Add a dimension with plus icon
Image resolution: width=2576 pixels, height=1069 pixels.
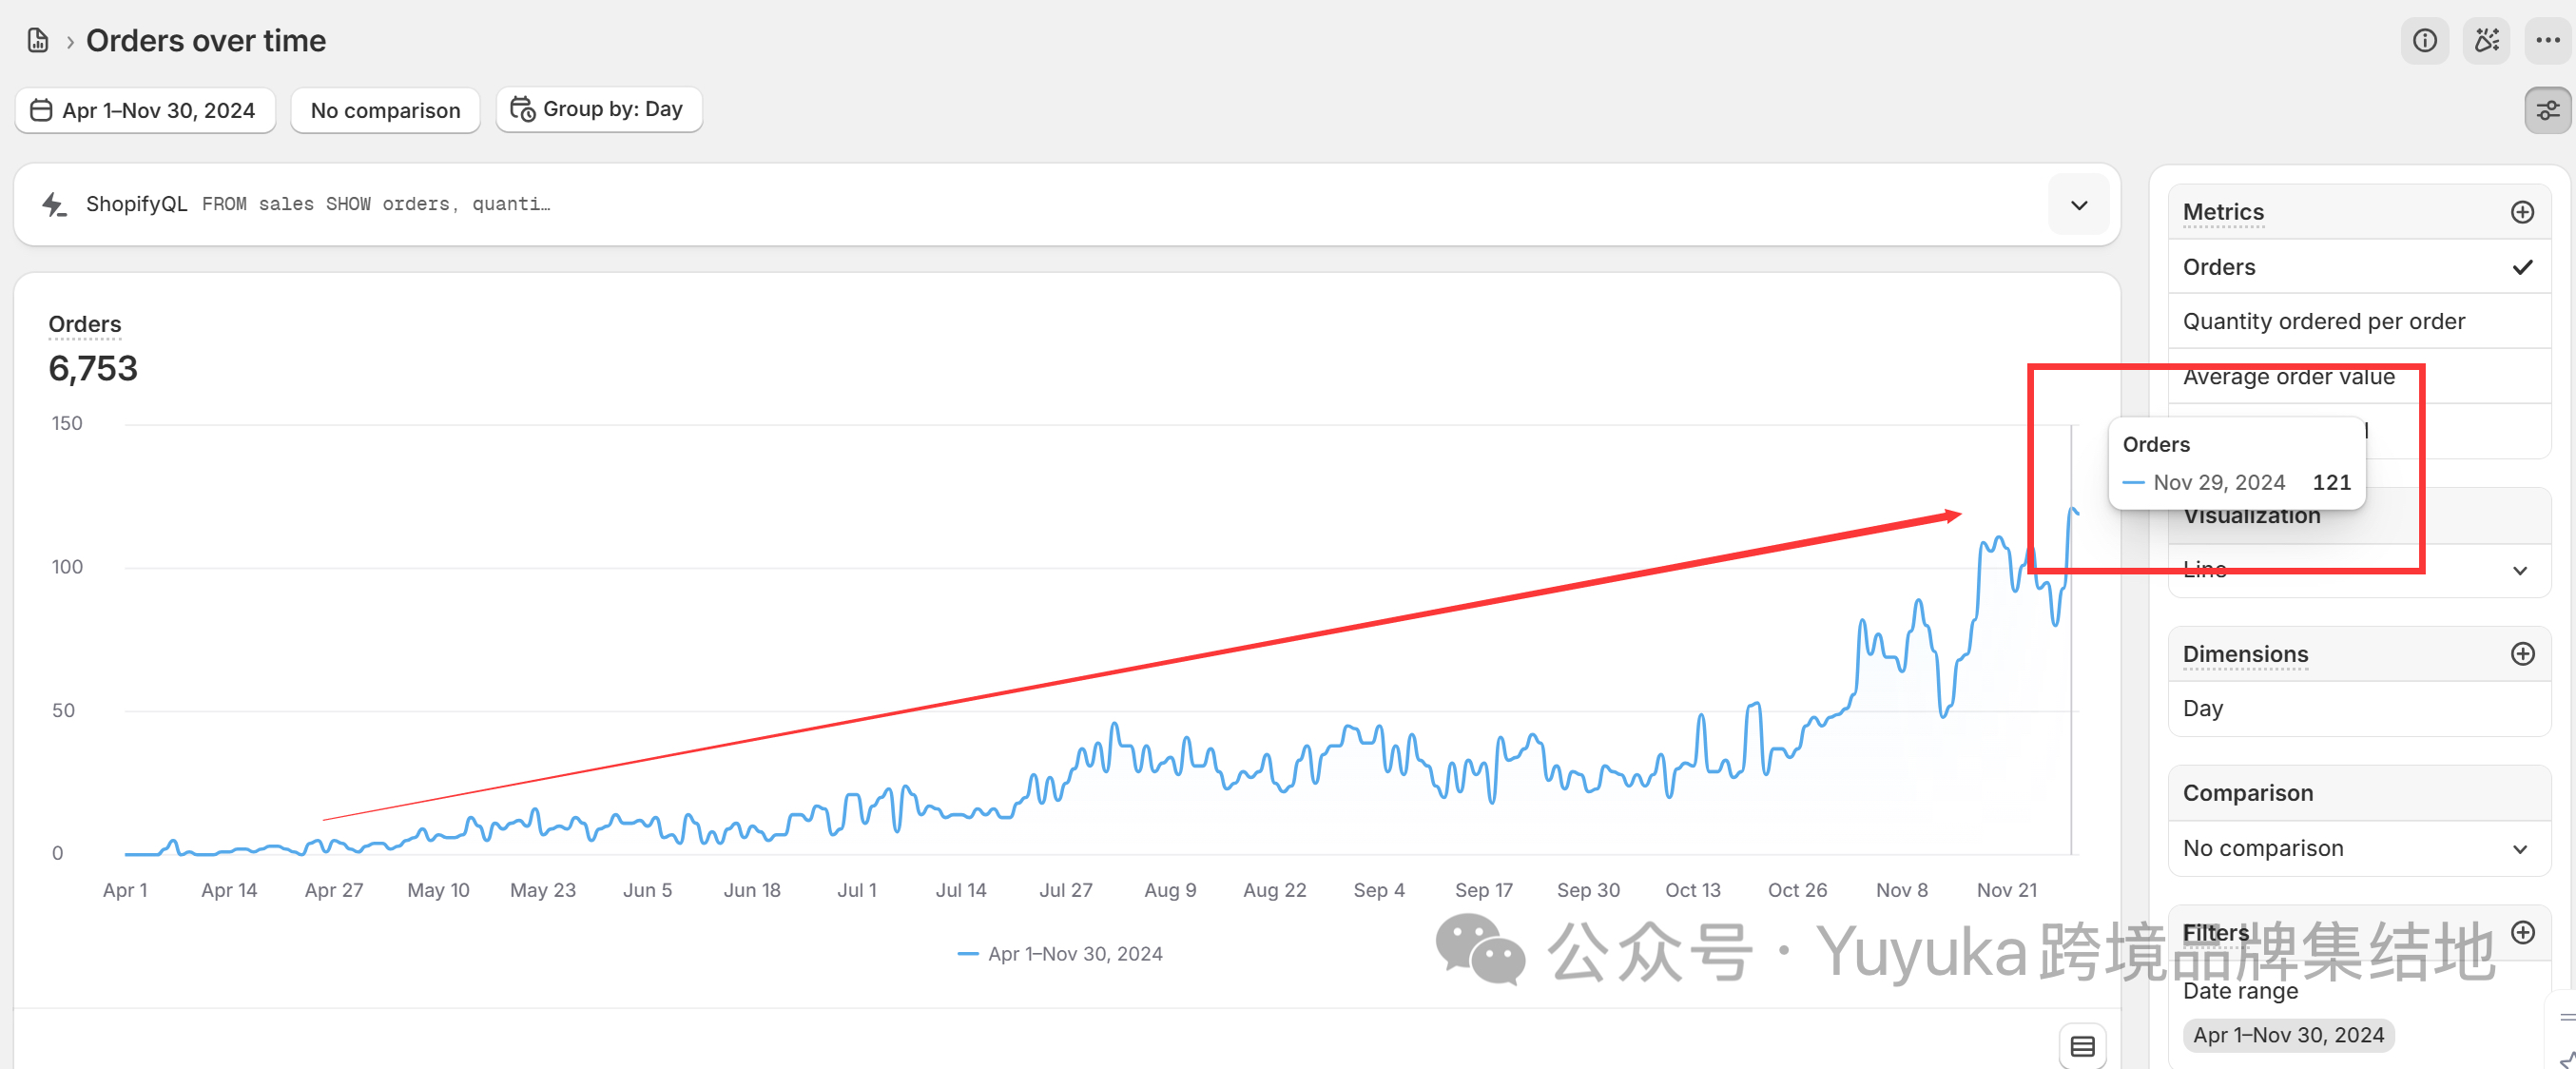tap(2522, 654)
